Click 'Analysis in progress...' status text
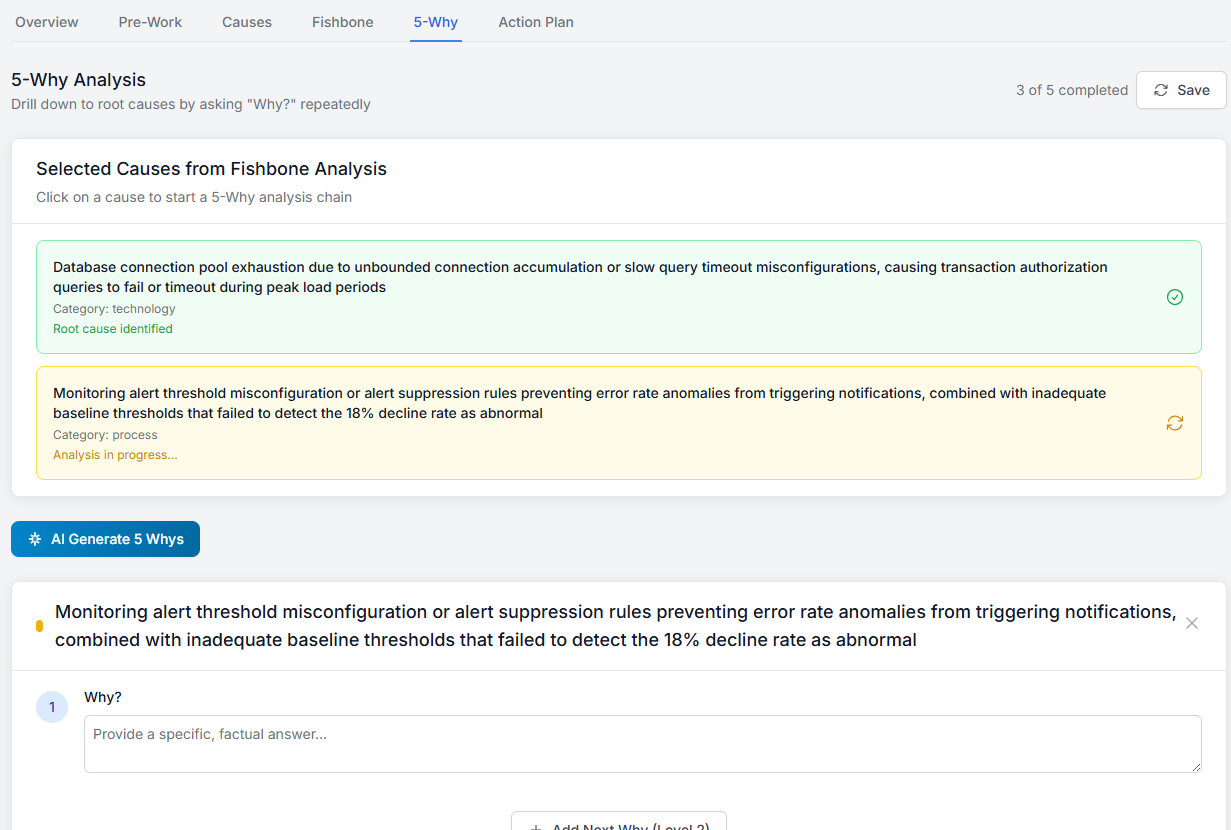Viewport: 1231px width, 830px height. (x=115, y=455)
